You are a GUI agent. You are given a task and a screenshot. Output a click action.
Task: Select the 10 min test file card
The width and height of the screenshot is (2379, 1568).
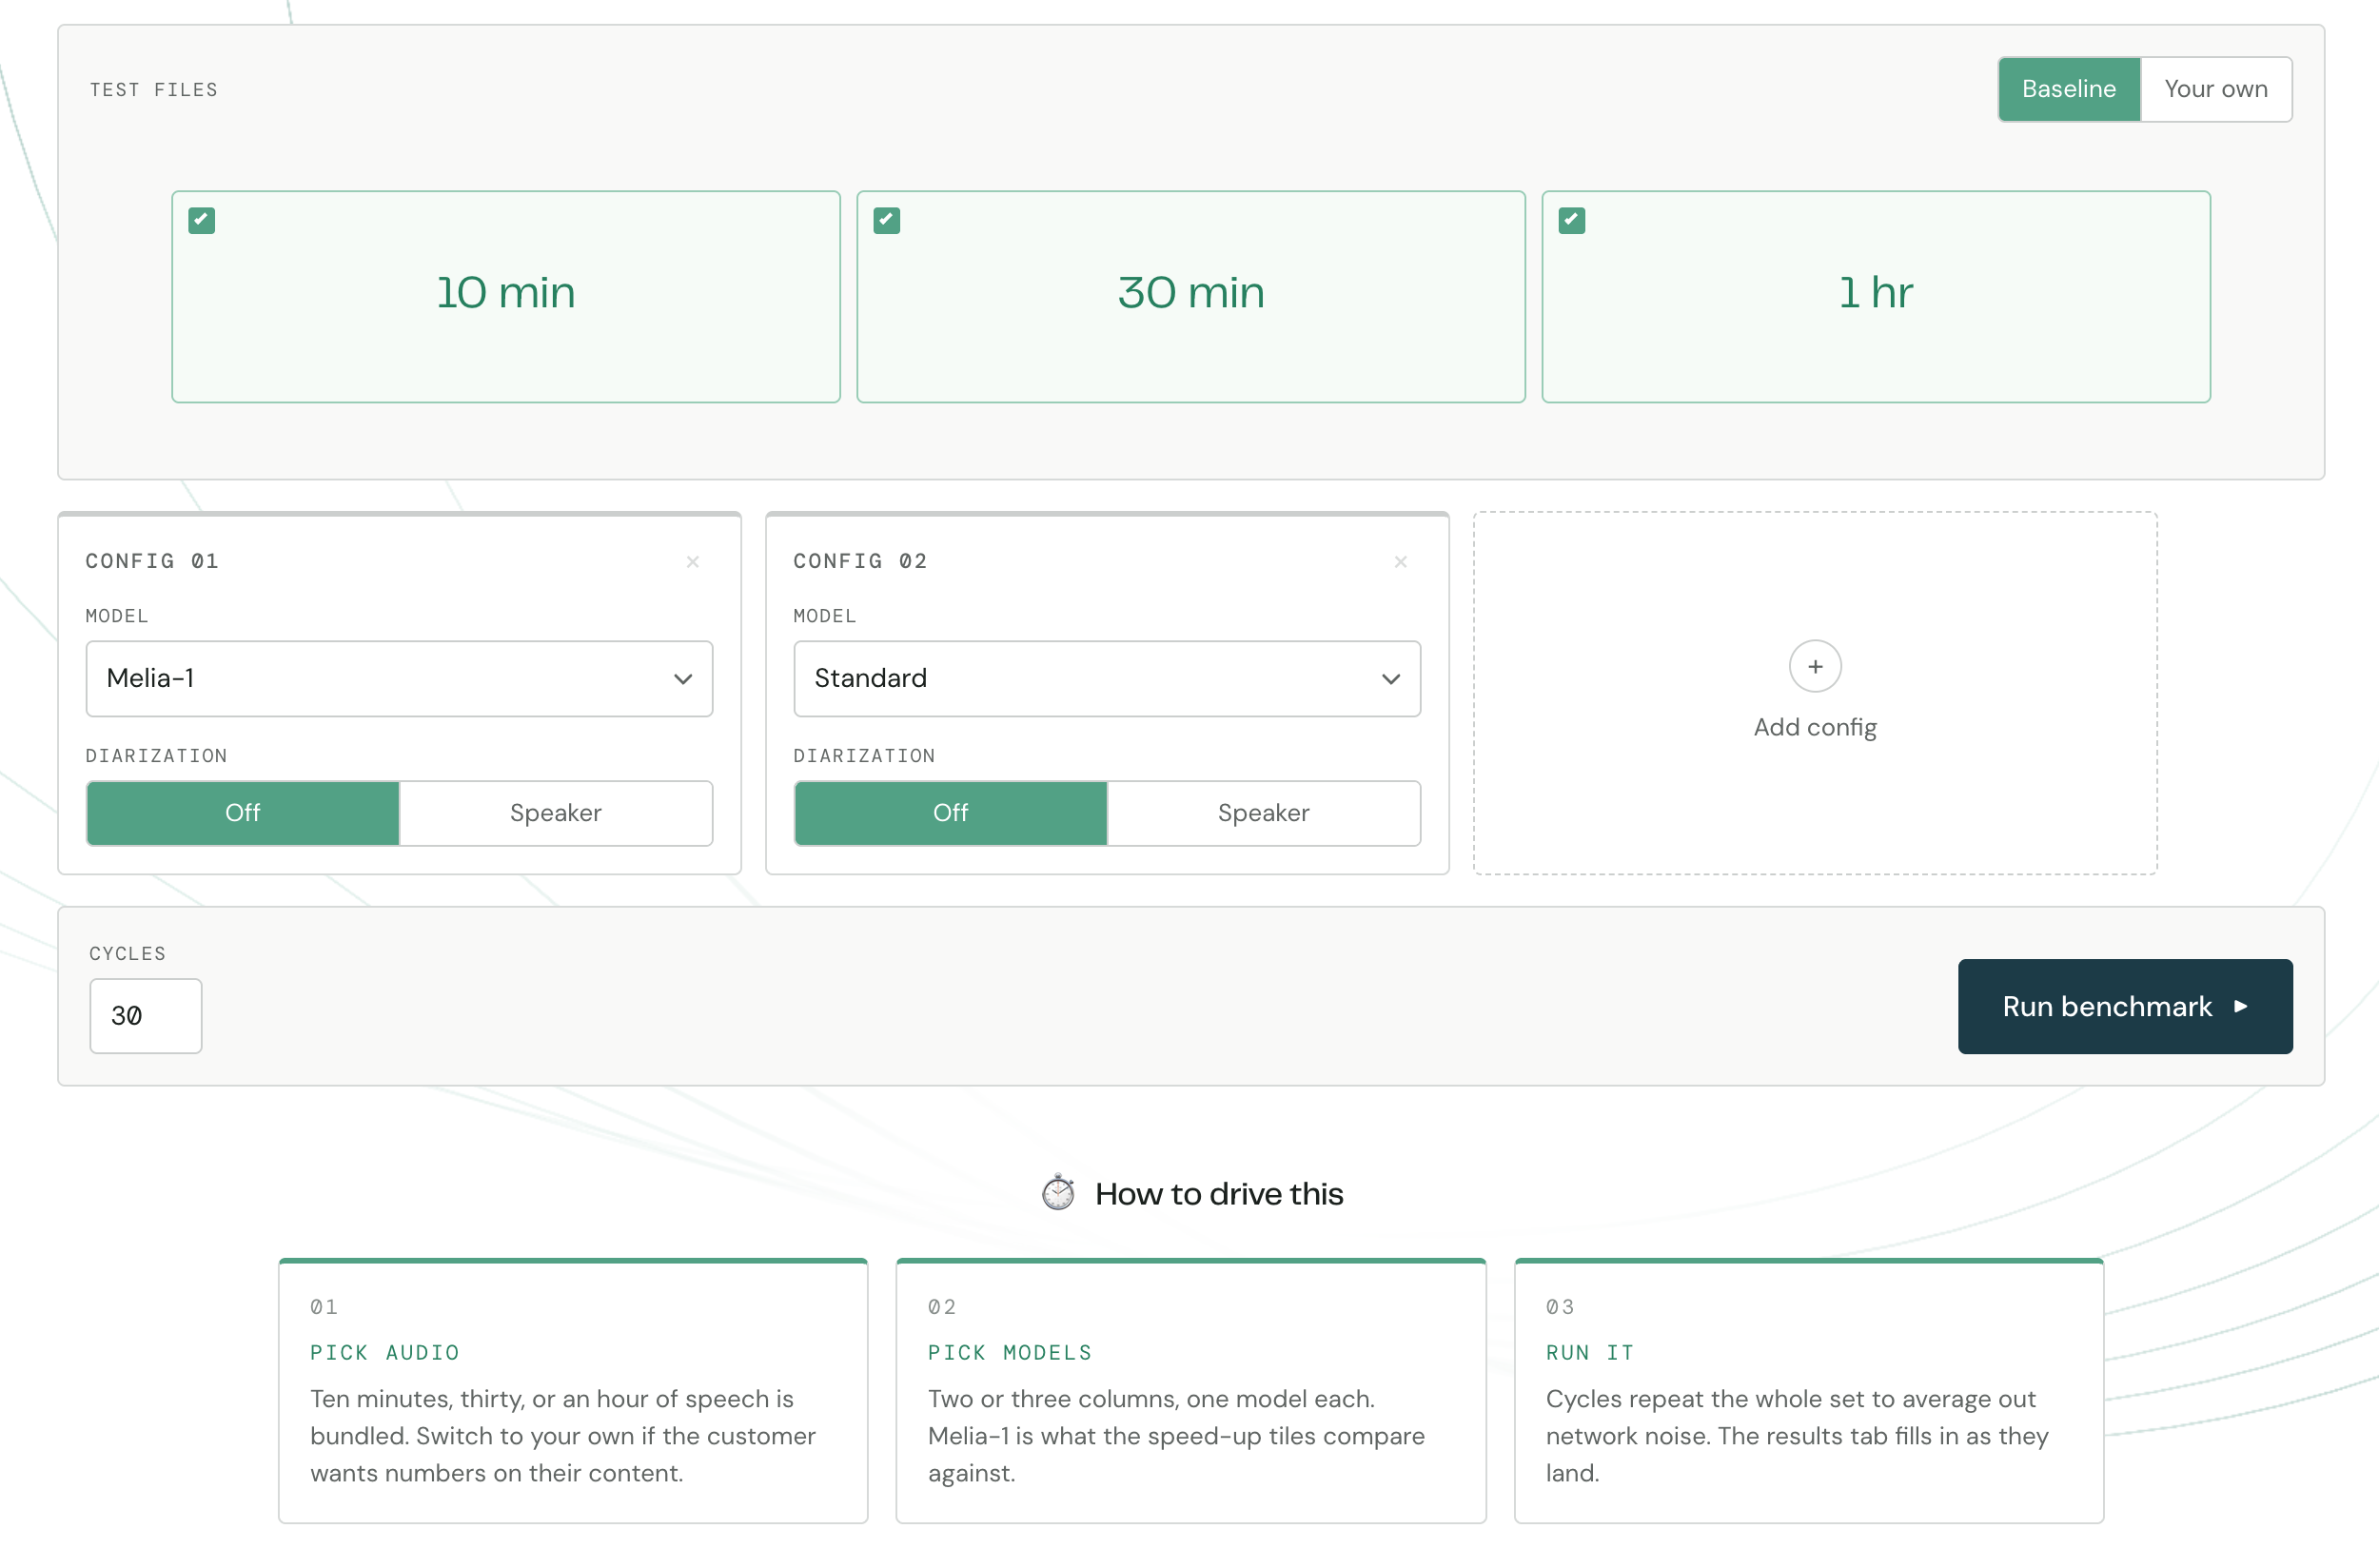point(506,297)
